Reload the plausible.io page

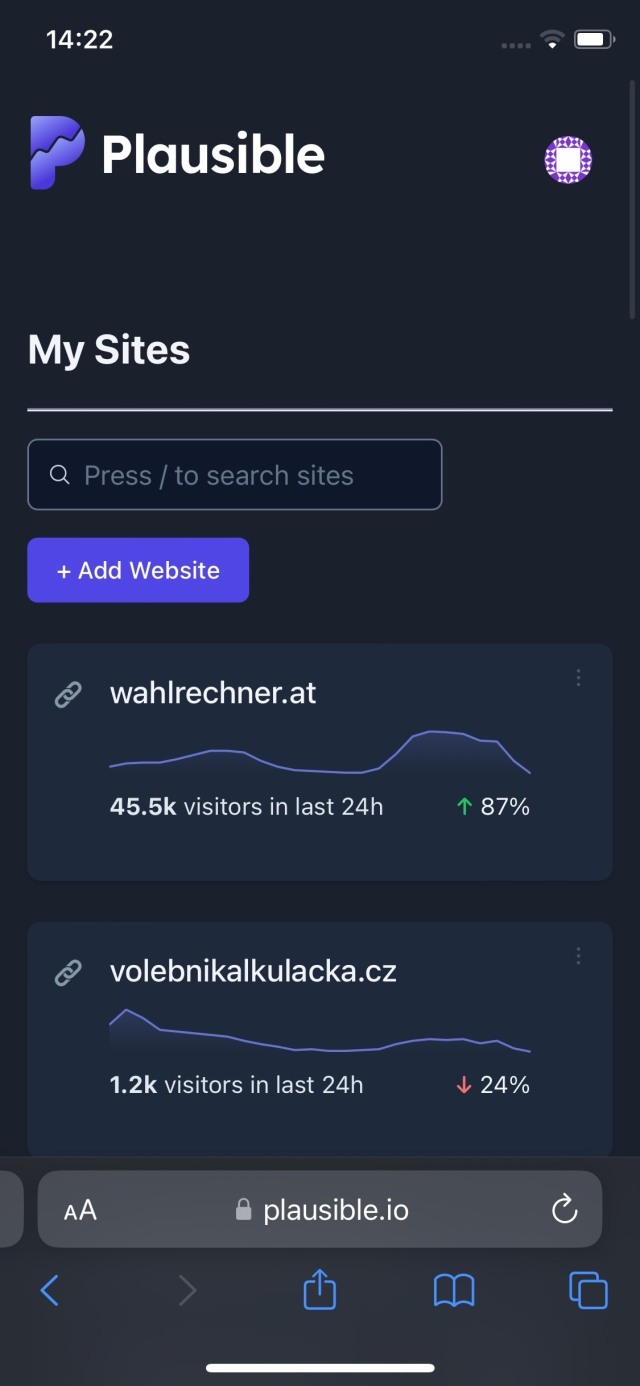[565, 1210]
